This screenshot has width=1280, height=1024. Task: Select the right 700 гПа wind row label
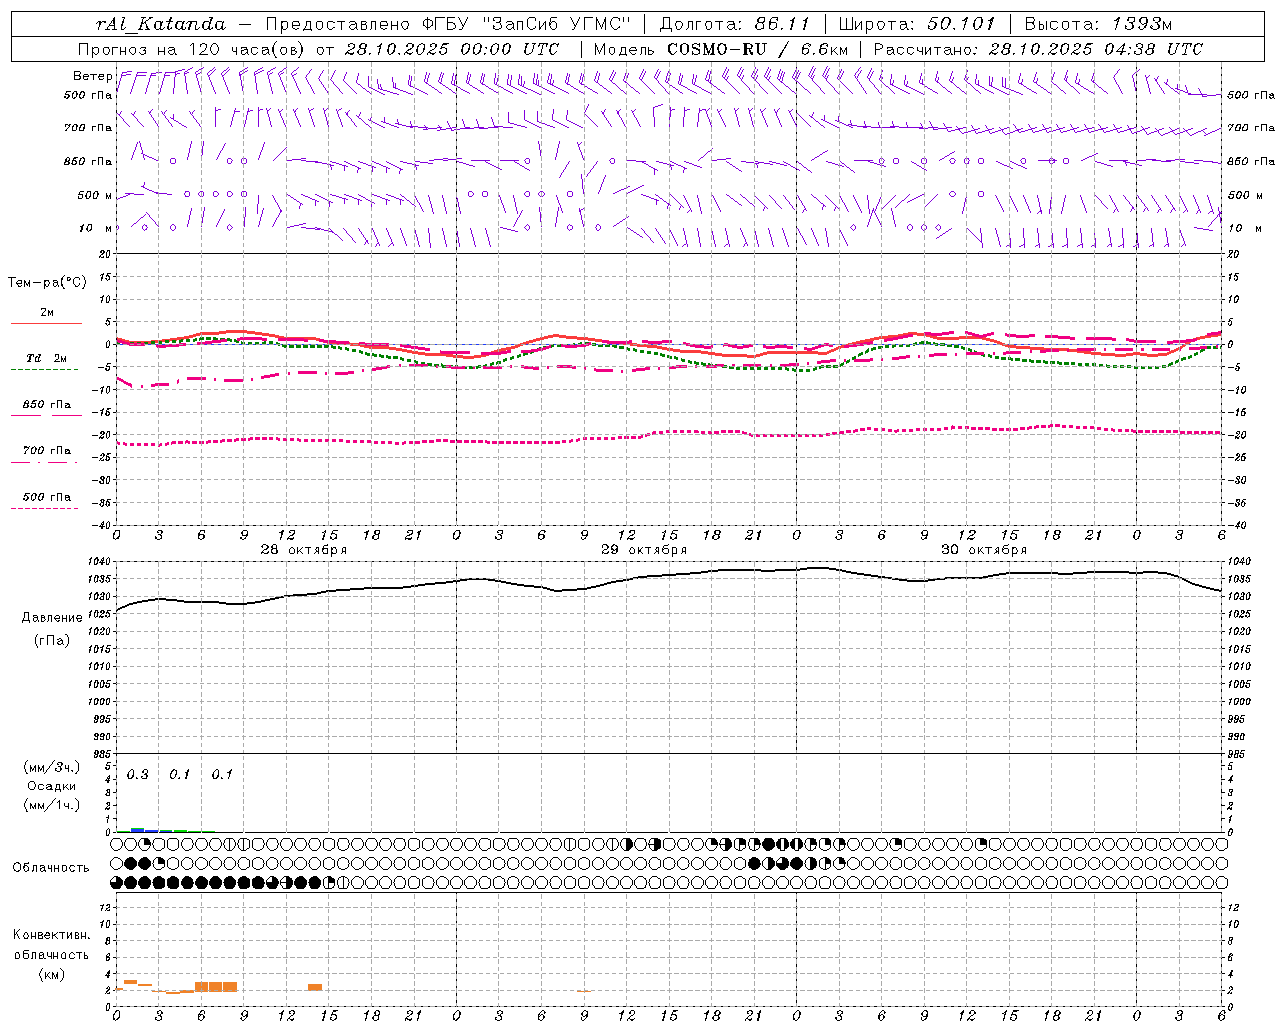[1251, 128]
